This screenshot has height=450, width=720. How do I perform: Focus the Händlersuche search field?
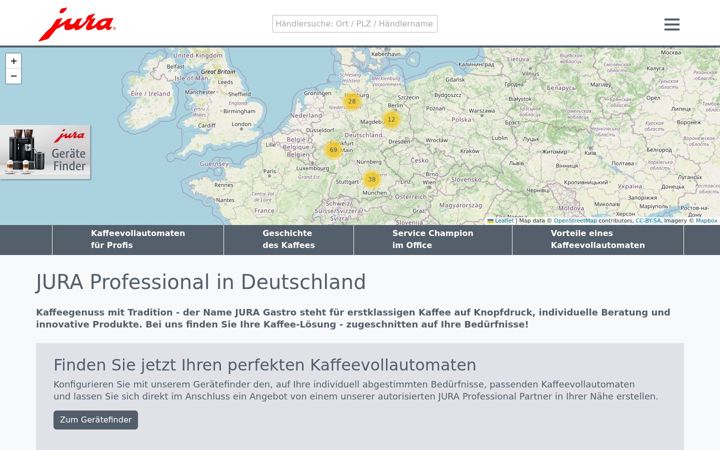tap(354, 24)
